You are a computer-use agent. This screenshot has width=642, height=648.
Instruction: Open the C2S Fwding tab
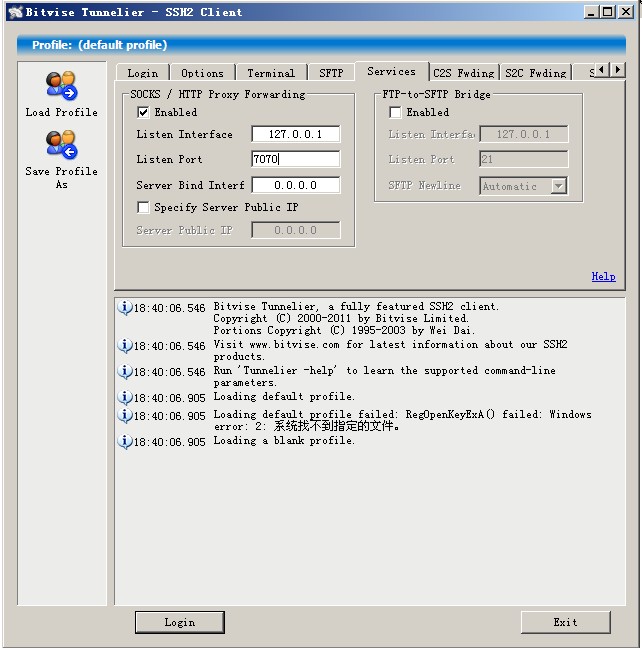(464, 73)
